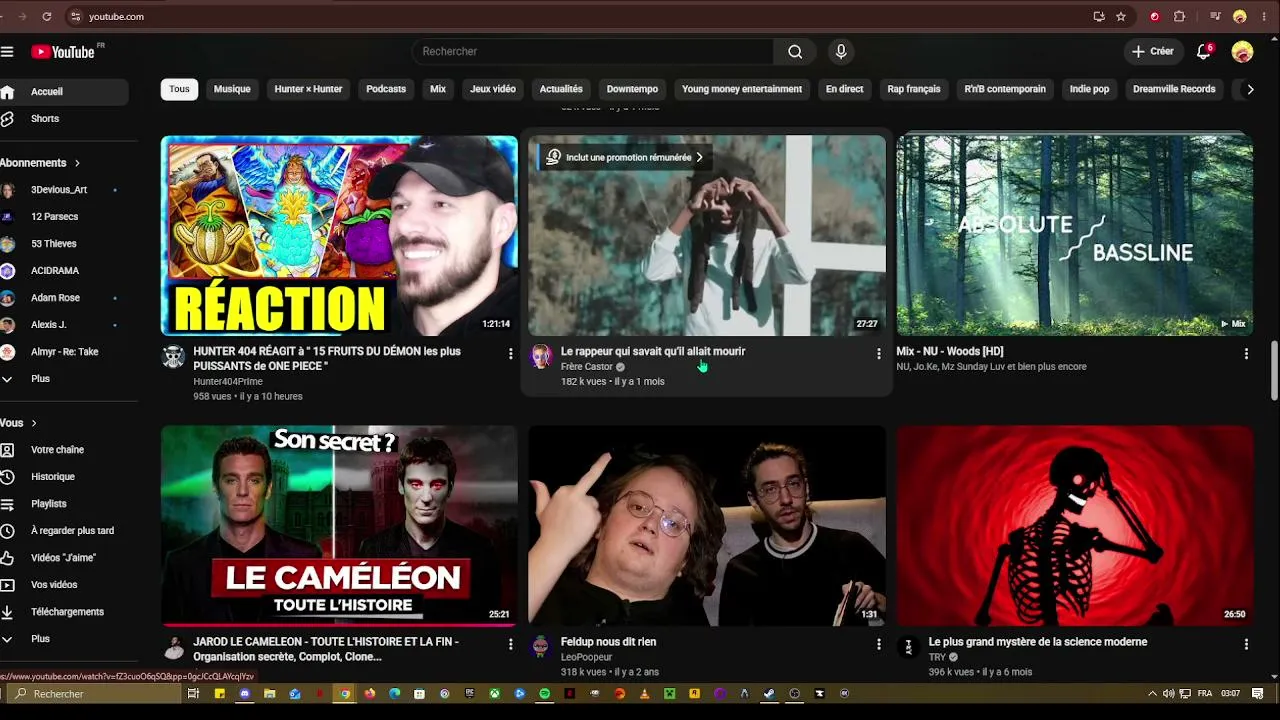Open options menu for Le rappeur video
Viewport: 1280px width, 720px height.
pyautogui.click(x=879, y=354)
